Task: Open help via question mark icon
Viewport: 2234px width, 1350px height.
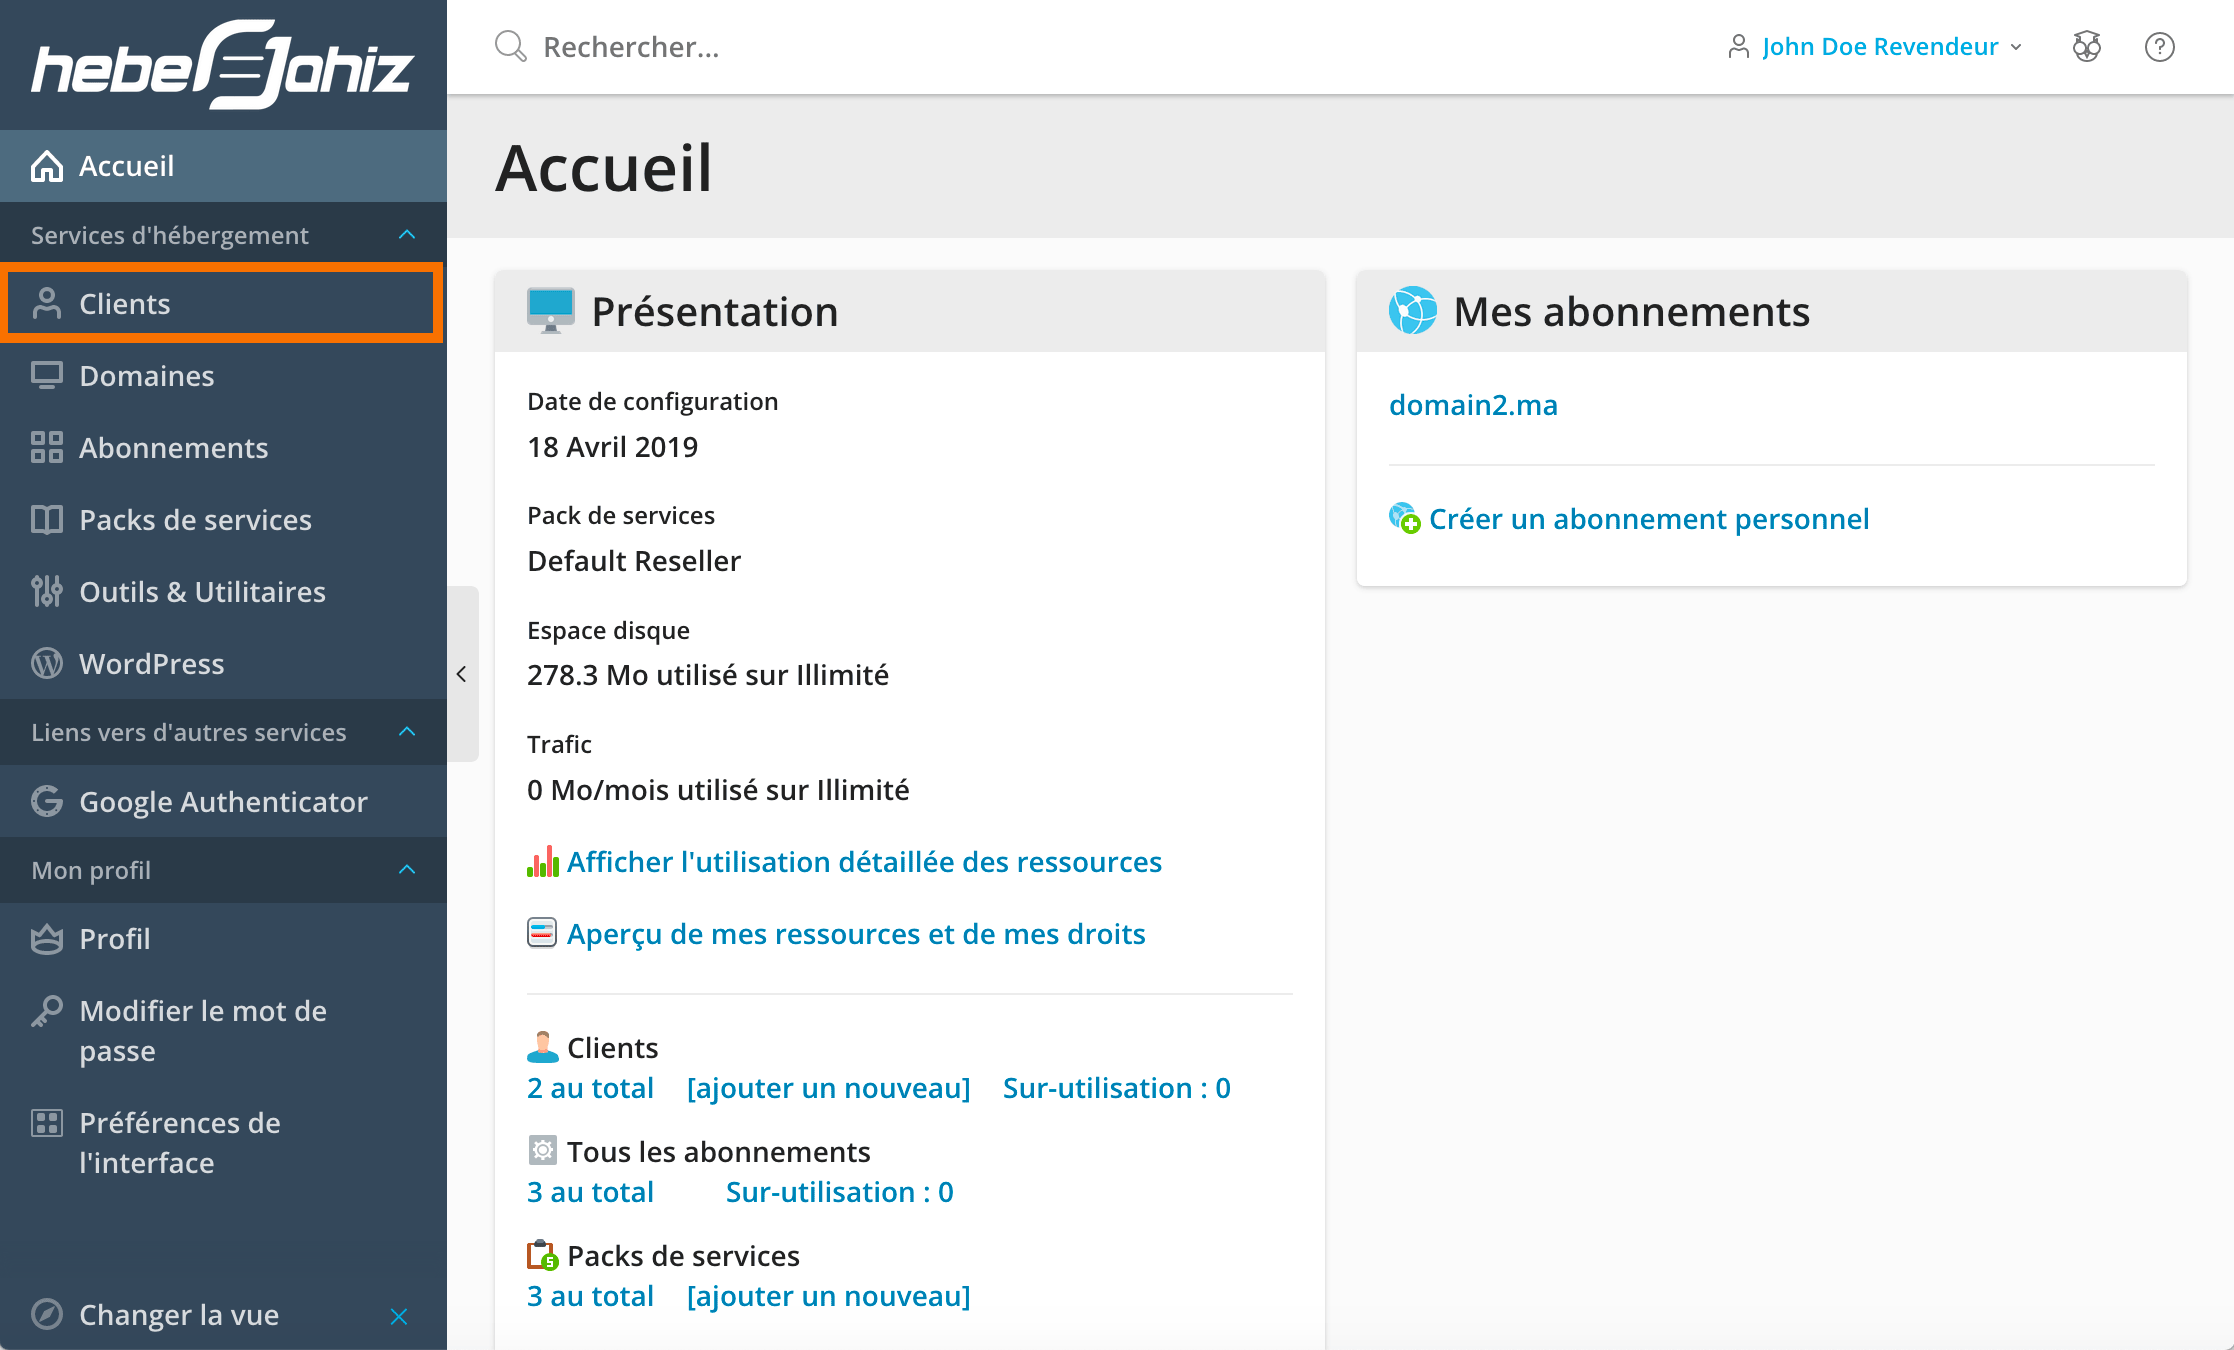Action: click(2160, 47)
